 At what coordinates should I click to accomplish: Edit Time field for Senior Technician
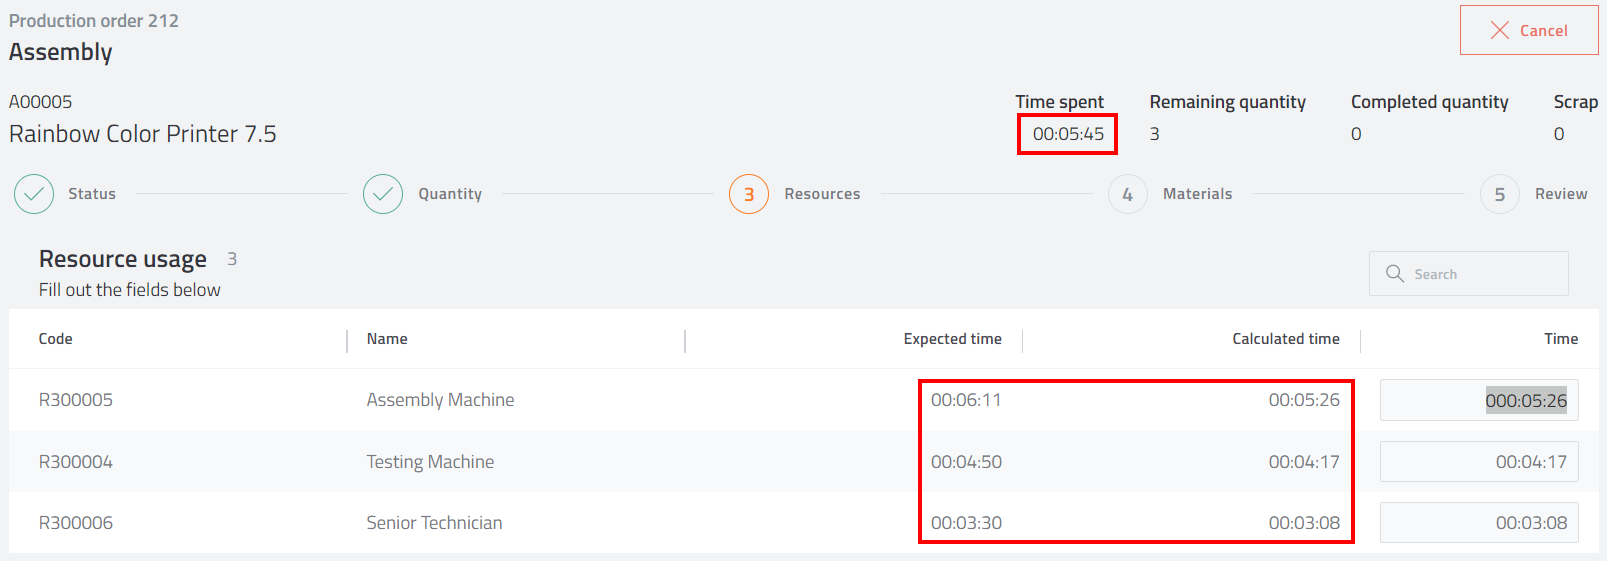pyautogui.click(x=1479, y=523)
